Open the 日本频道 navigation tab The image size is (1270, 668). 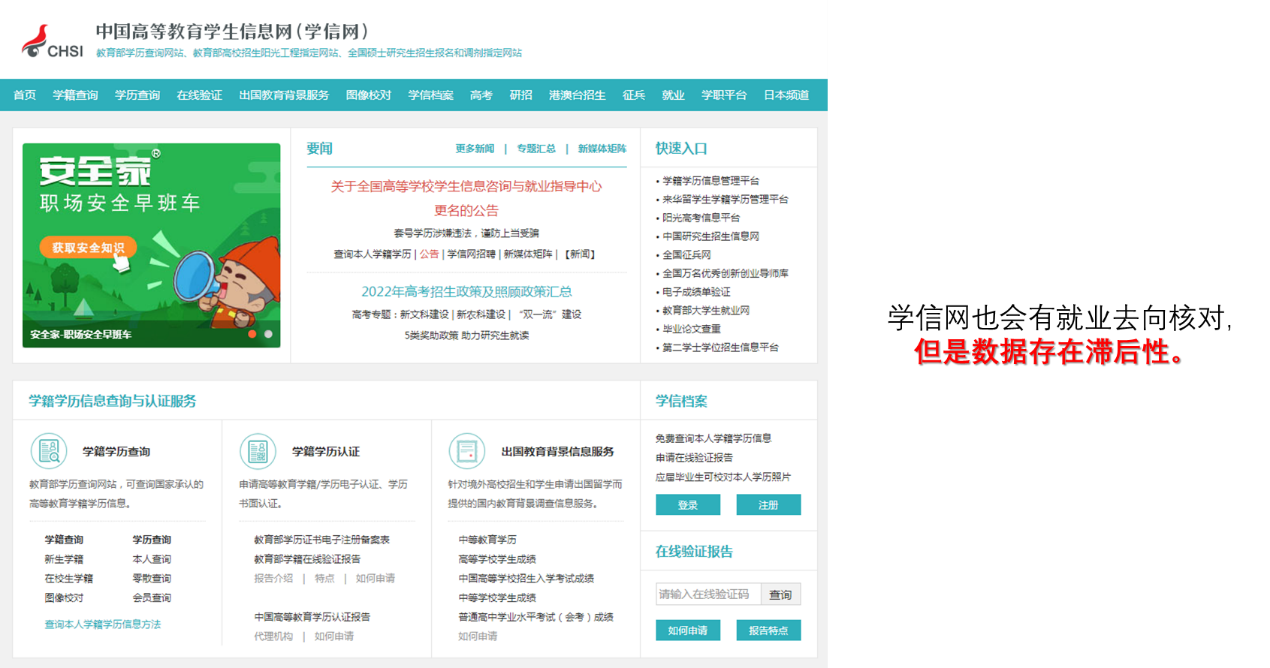[786, 95]
